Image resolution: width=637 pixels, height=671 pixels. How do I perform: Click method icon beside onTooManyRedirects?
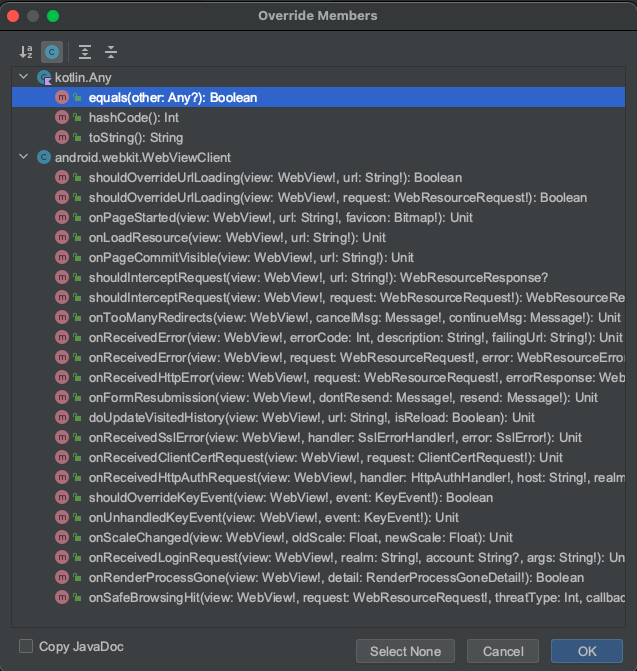62,318
